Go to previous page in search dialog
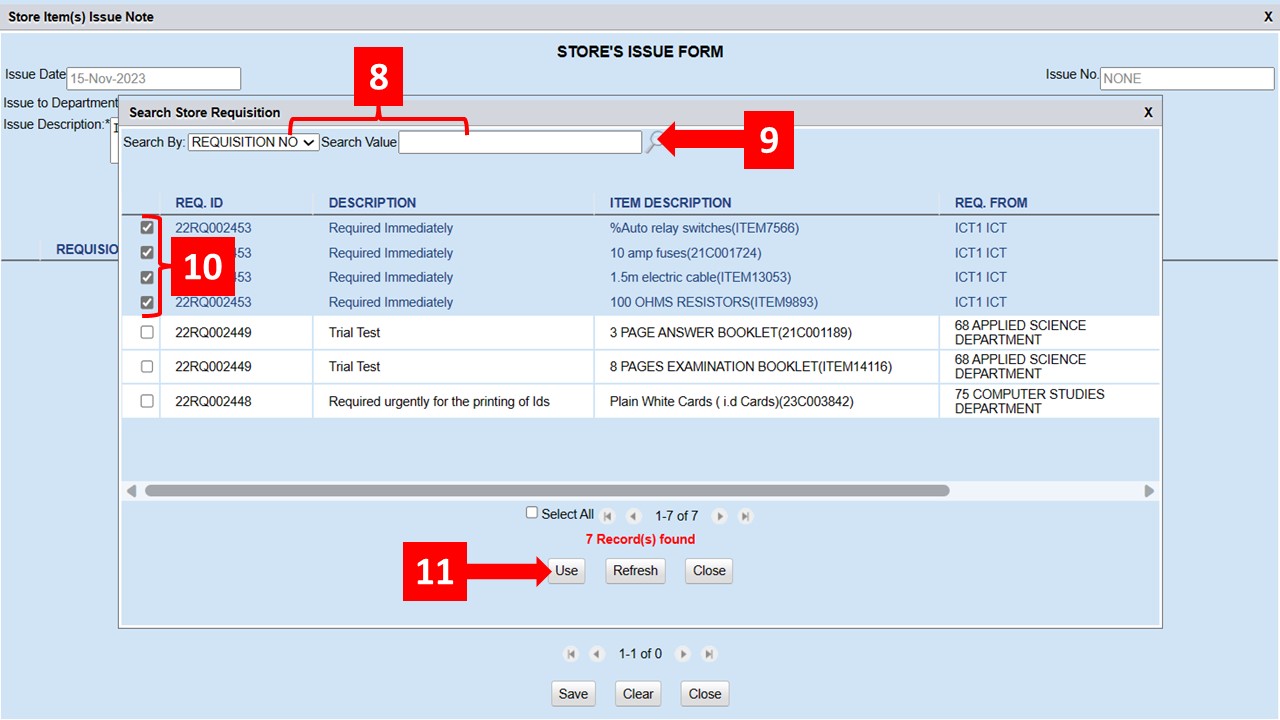This screenshot has width=1280, height=720. 633,516
